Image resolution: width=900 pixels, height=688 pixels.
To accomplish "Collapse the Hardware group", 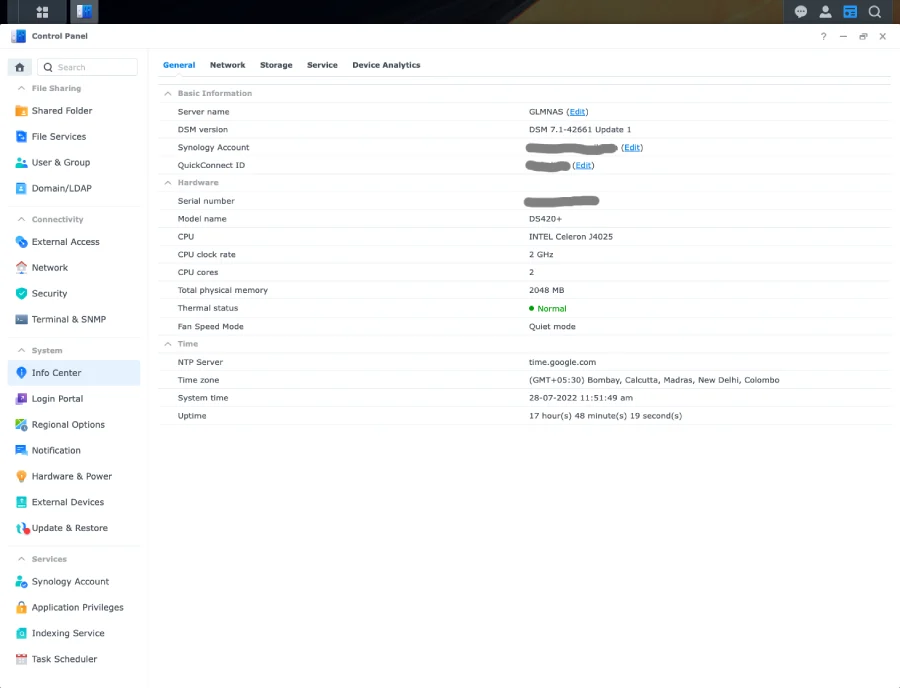I will (x=168, y=182).
